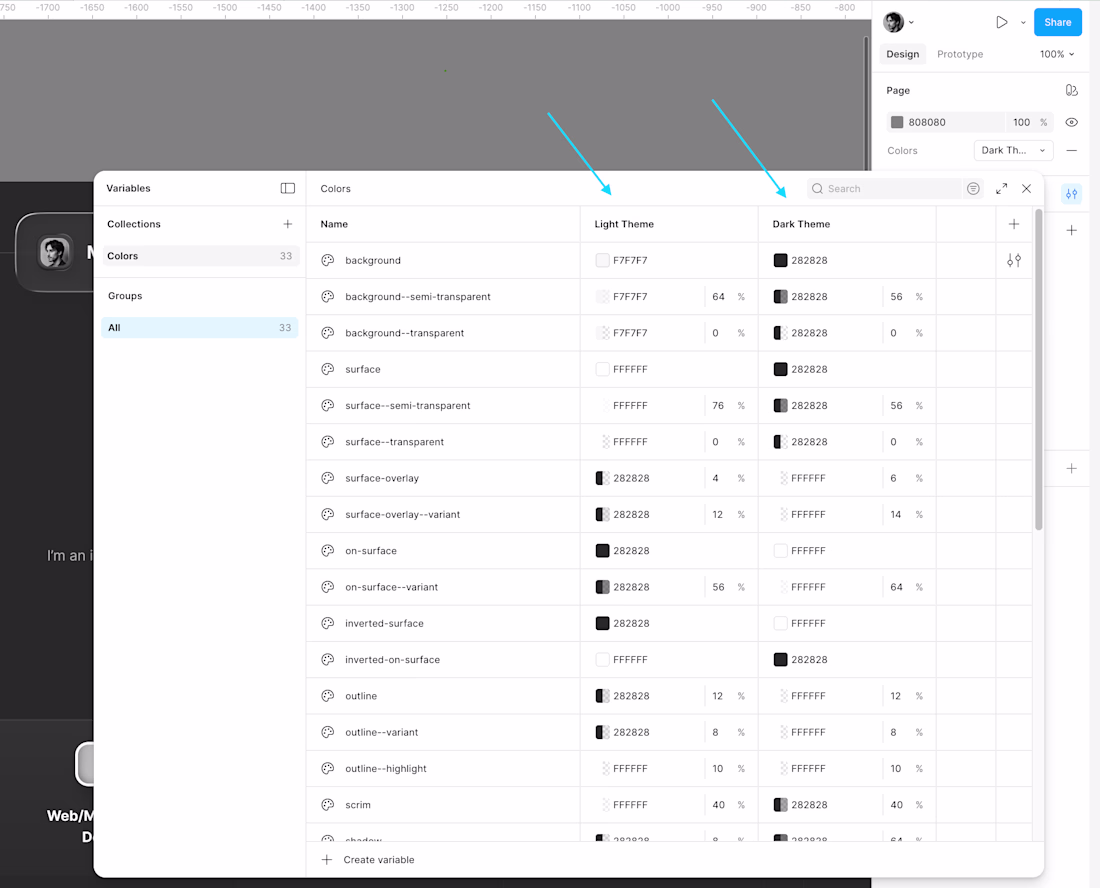Click Light Theme opacity 64 of background--semi-transparent
Viewport: 1100px width, 888px height.
(718, 297)
